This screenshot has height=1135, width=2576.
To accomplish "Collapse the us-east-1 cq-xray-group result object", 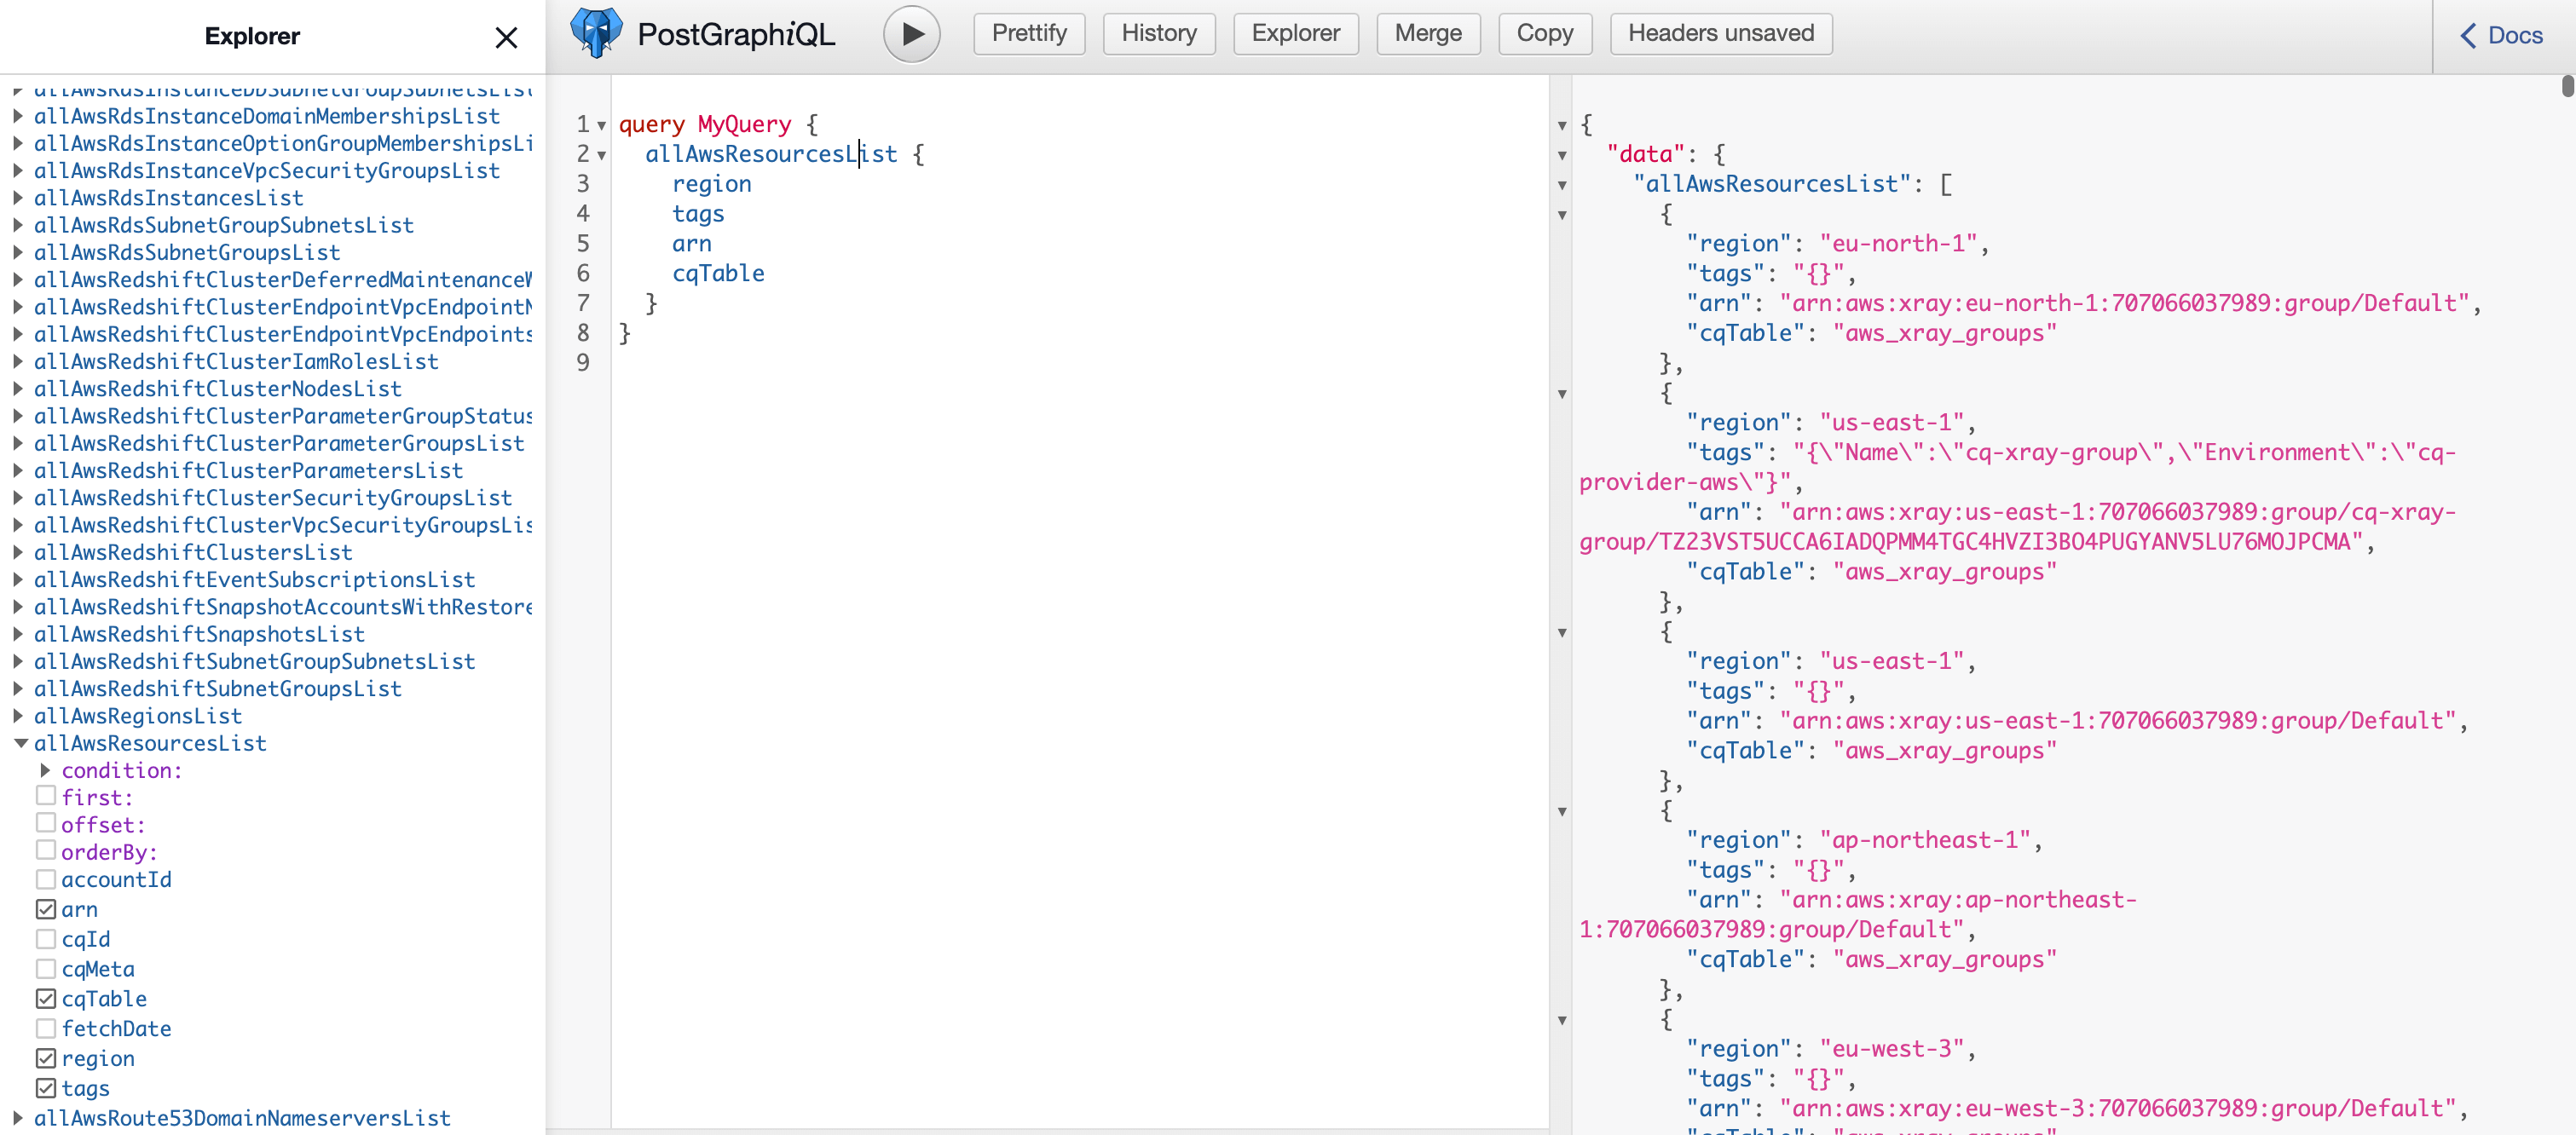I will point(1562,395).
